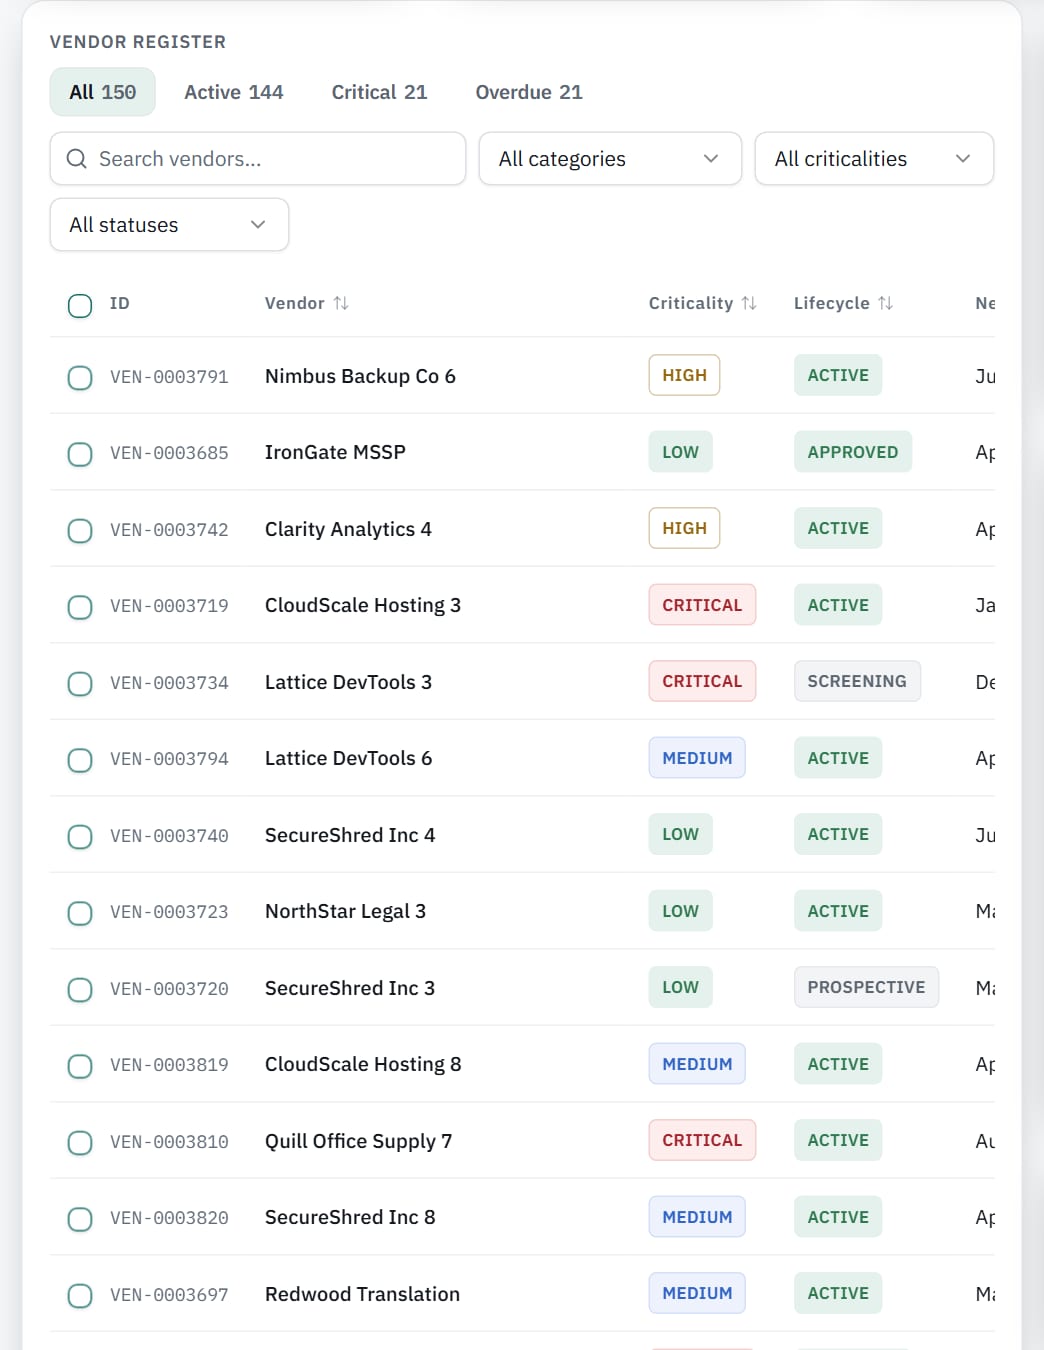Switch to the All 150 tab
Screen dimensions: 1044x1350
pos(103,92)
